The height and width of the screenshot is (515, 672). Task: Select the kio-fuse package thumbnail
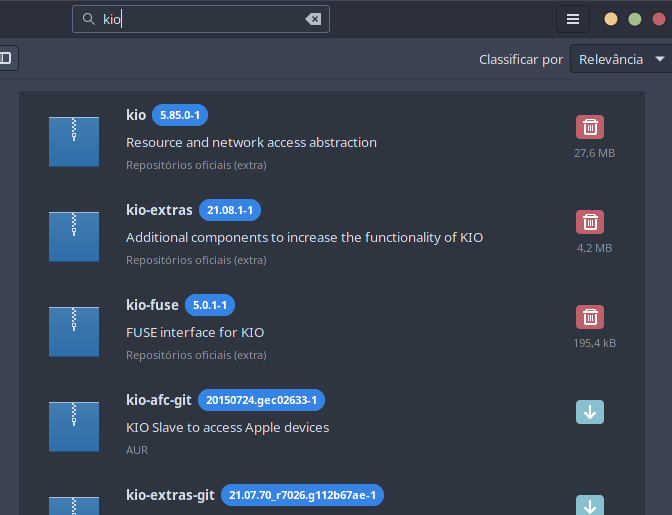[x=74, y=331]
